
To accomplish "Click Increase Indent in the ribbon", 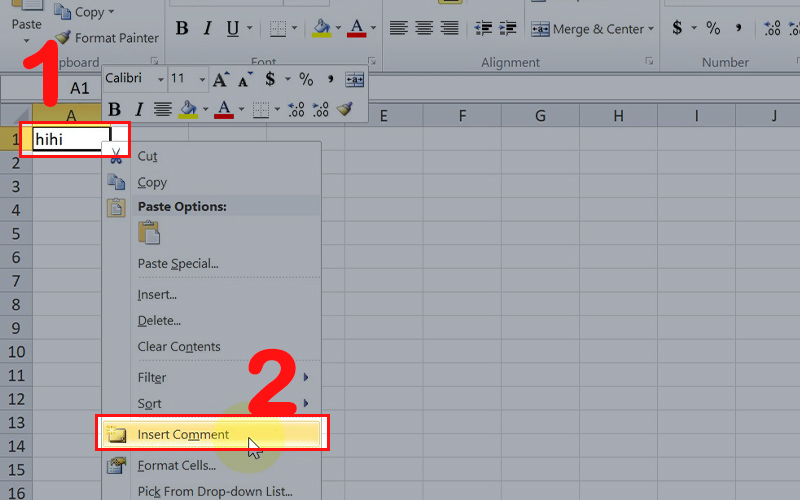I will [508, 28].
